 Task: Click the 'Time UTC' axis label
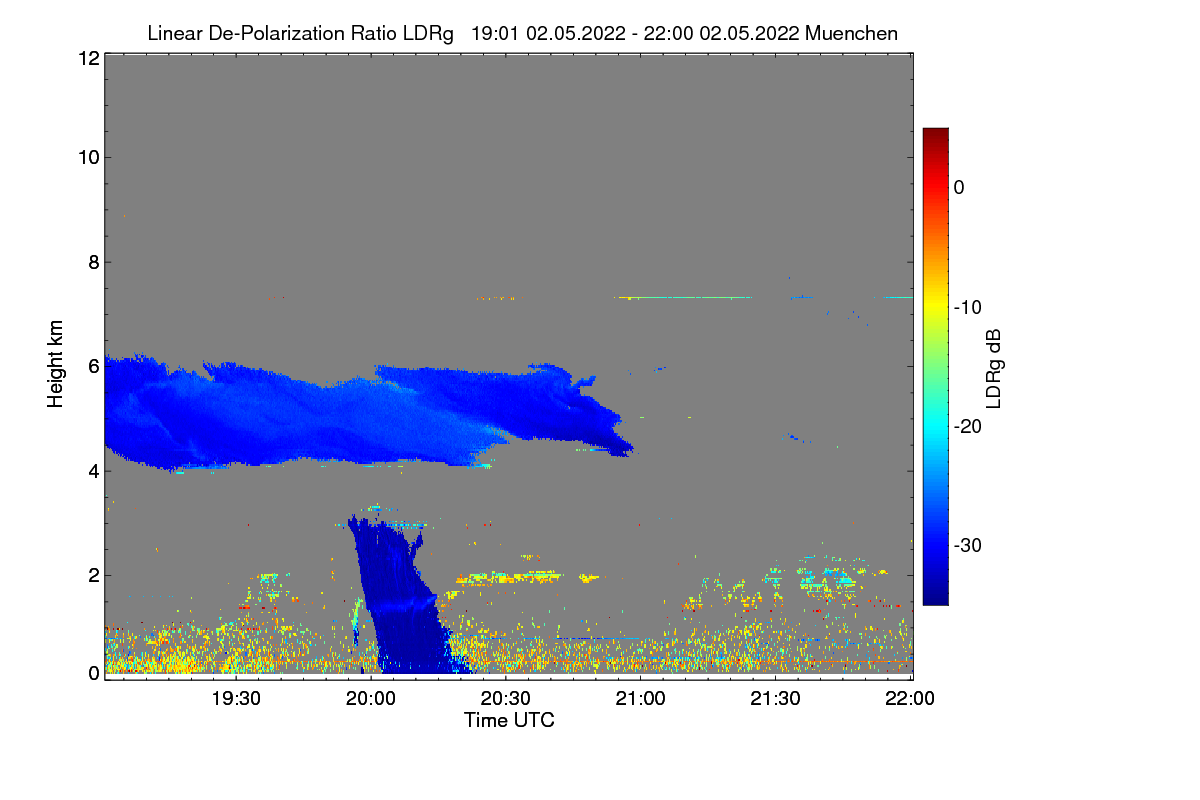point(509,720)
